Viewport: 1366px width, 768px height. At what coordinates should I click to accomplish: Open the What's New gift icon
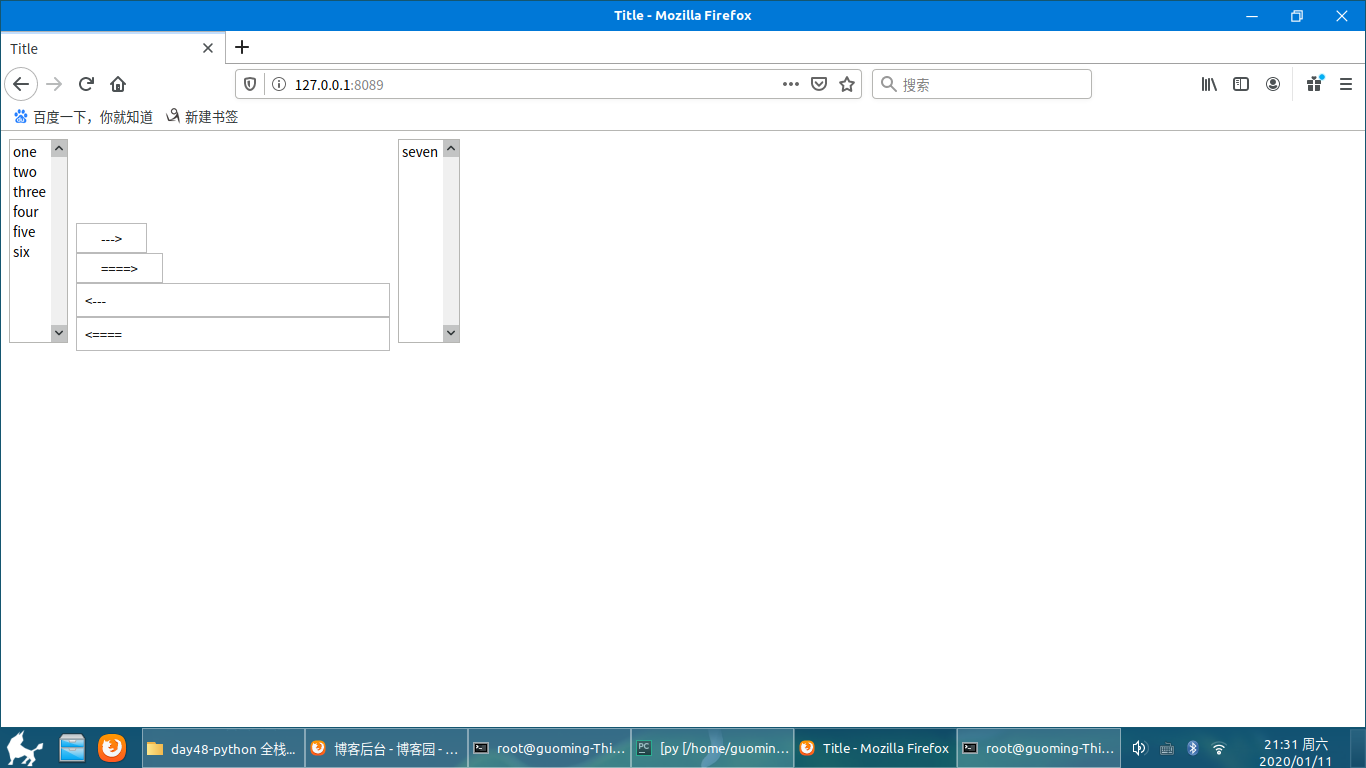click(1315, 84)
